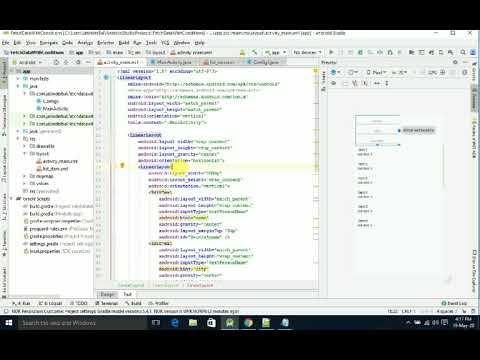Image resolution: width=480 pixels, height=360 pixels.
Task: Open the Terminal tool window button
Action: [106, 303]
